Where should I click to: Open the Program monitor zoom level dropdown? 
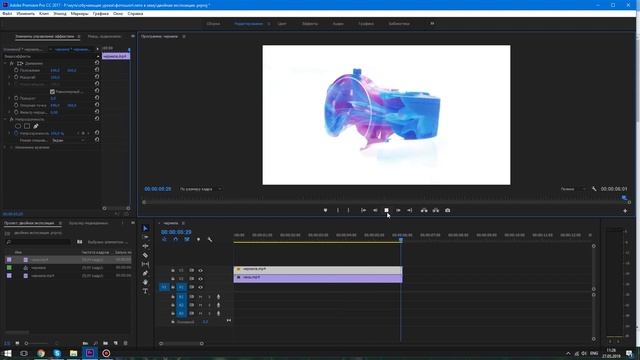tap(200, 189)
